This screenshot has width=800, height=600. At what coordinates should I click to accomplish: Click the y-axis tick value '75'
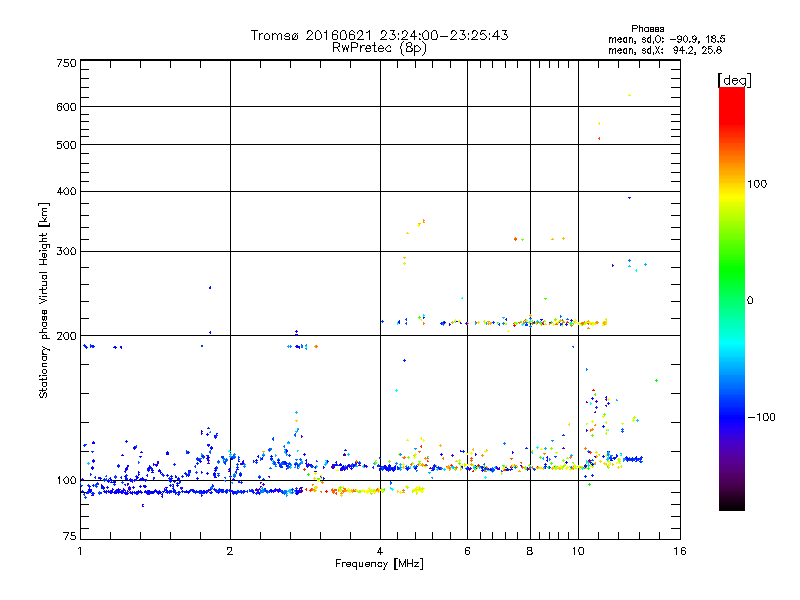[x=70, y=536]
